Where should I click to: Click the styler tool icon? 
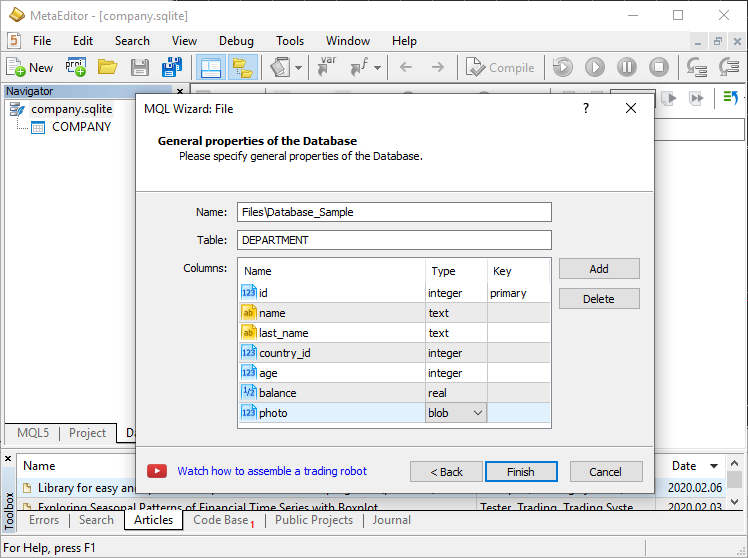click(280, 67)
